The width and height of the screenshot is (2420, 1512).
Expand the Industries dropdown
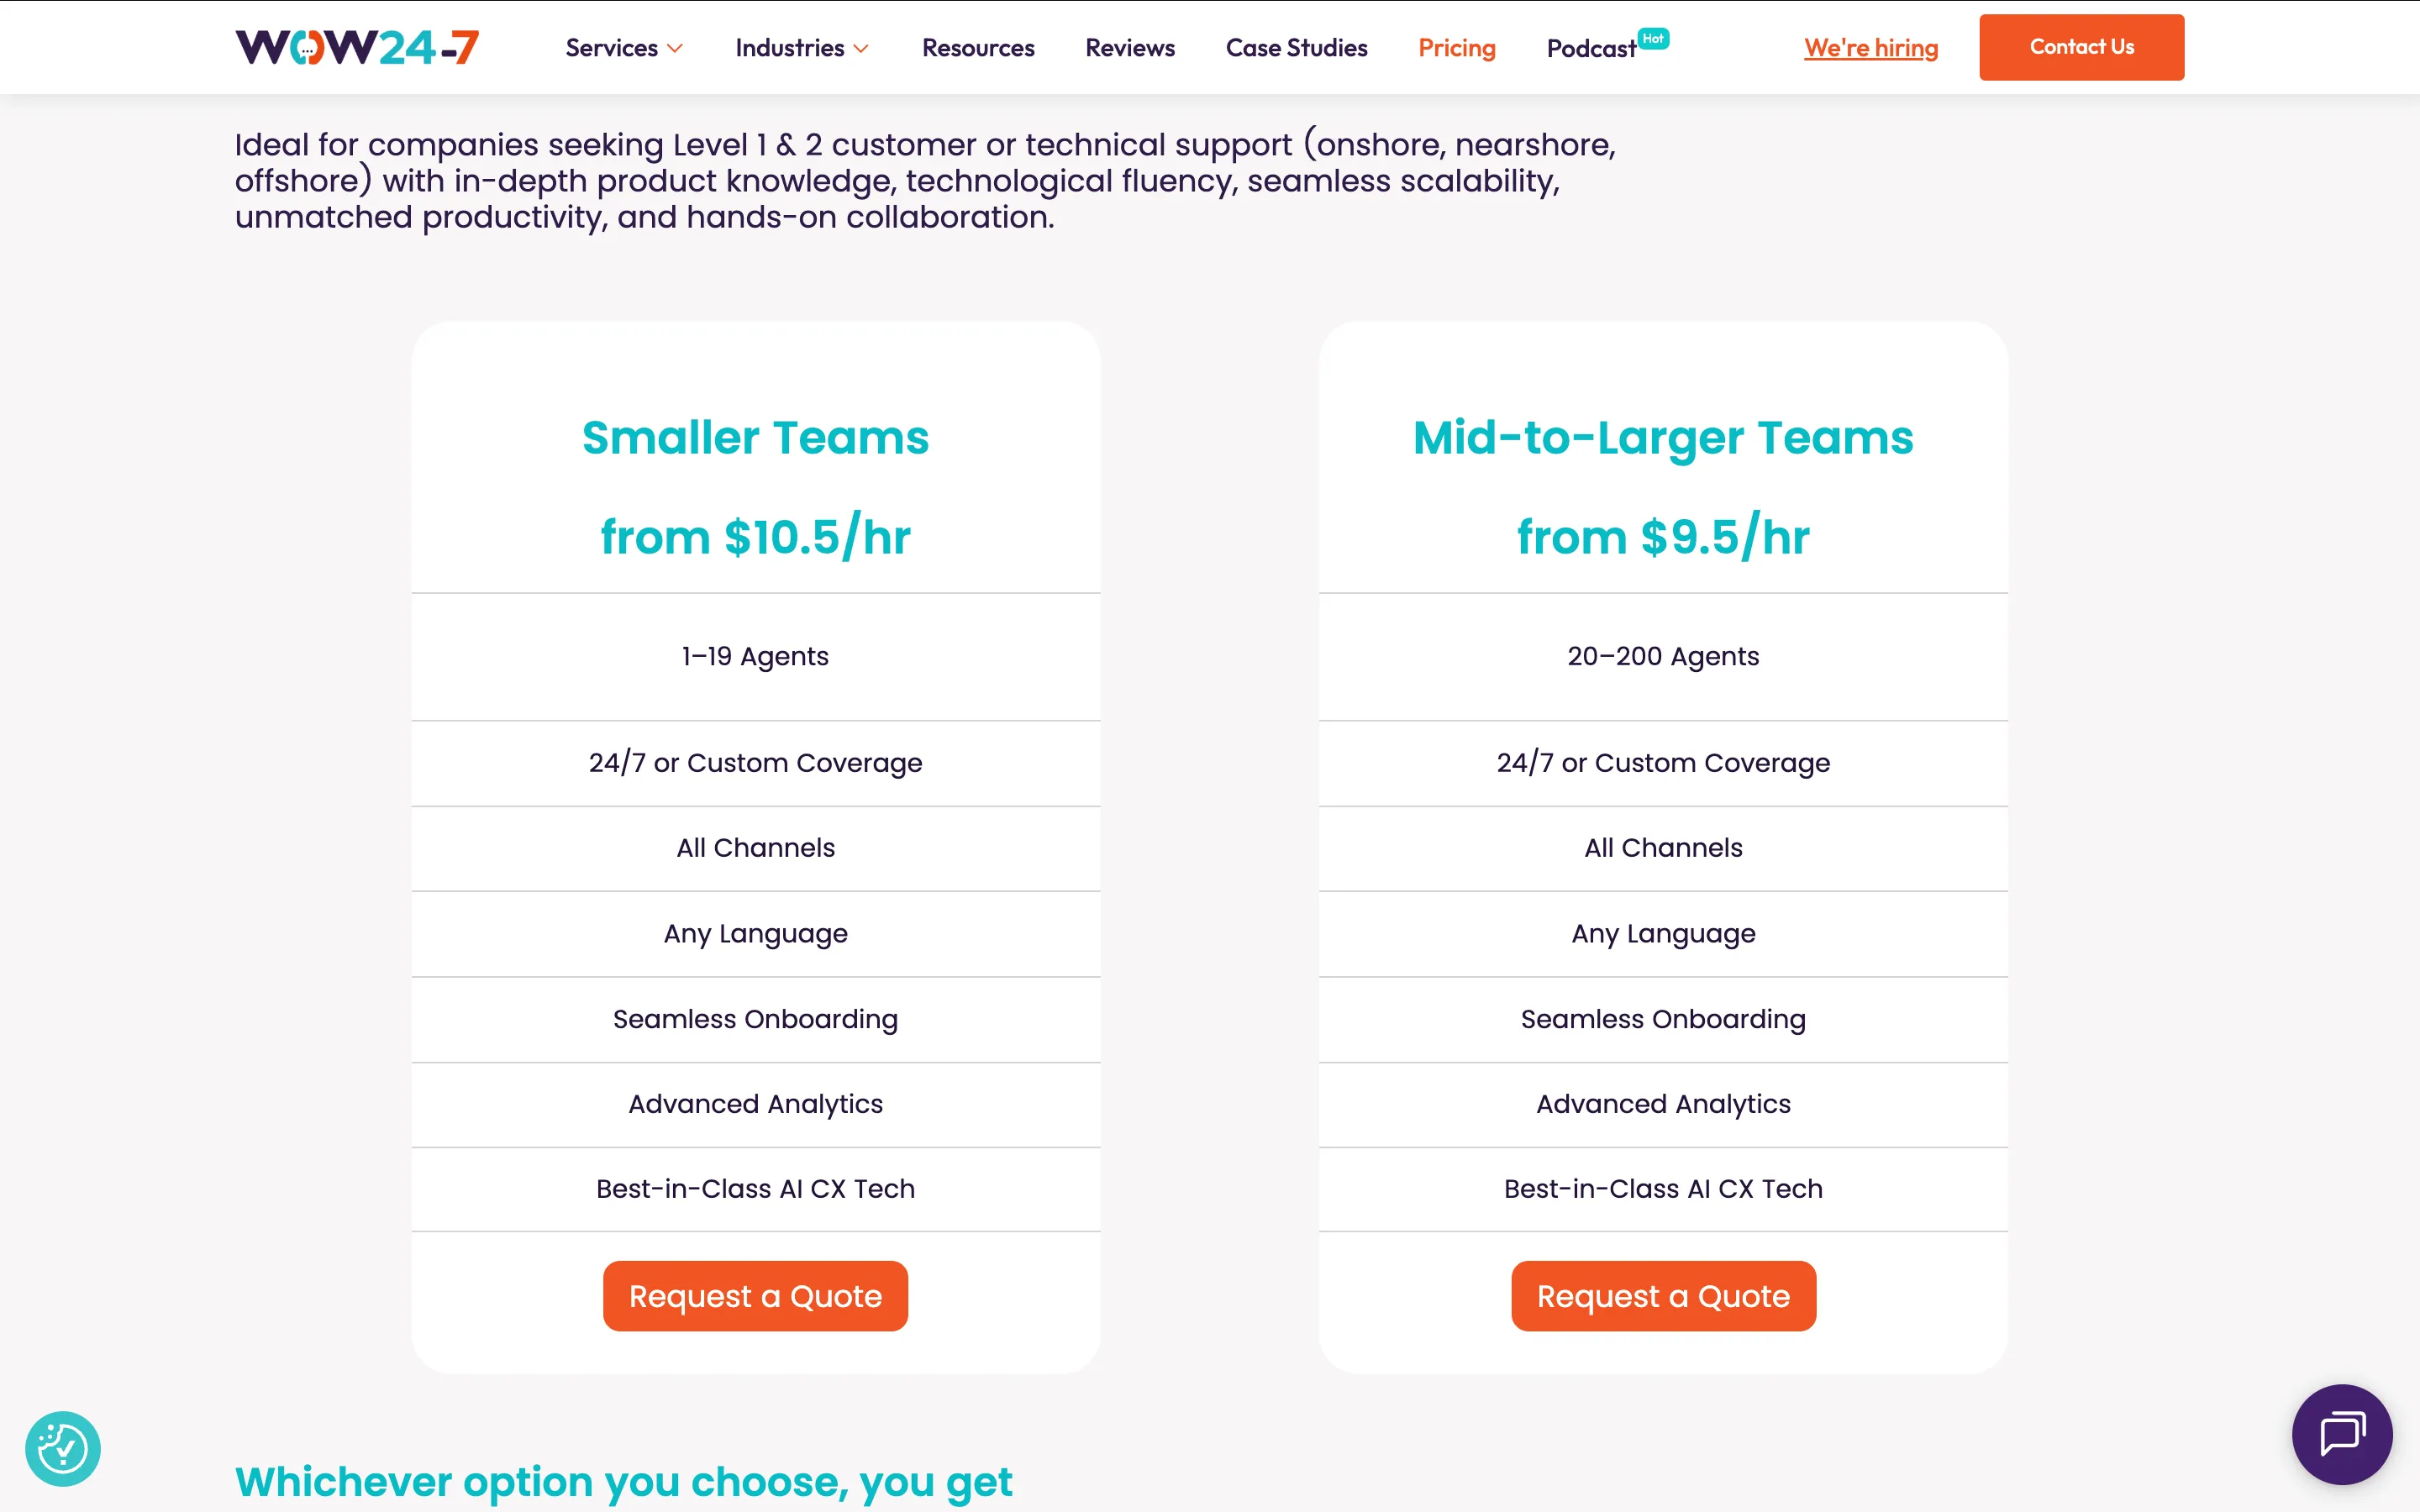800,47
